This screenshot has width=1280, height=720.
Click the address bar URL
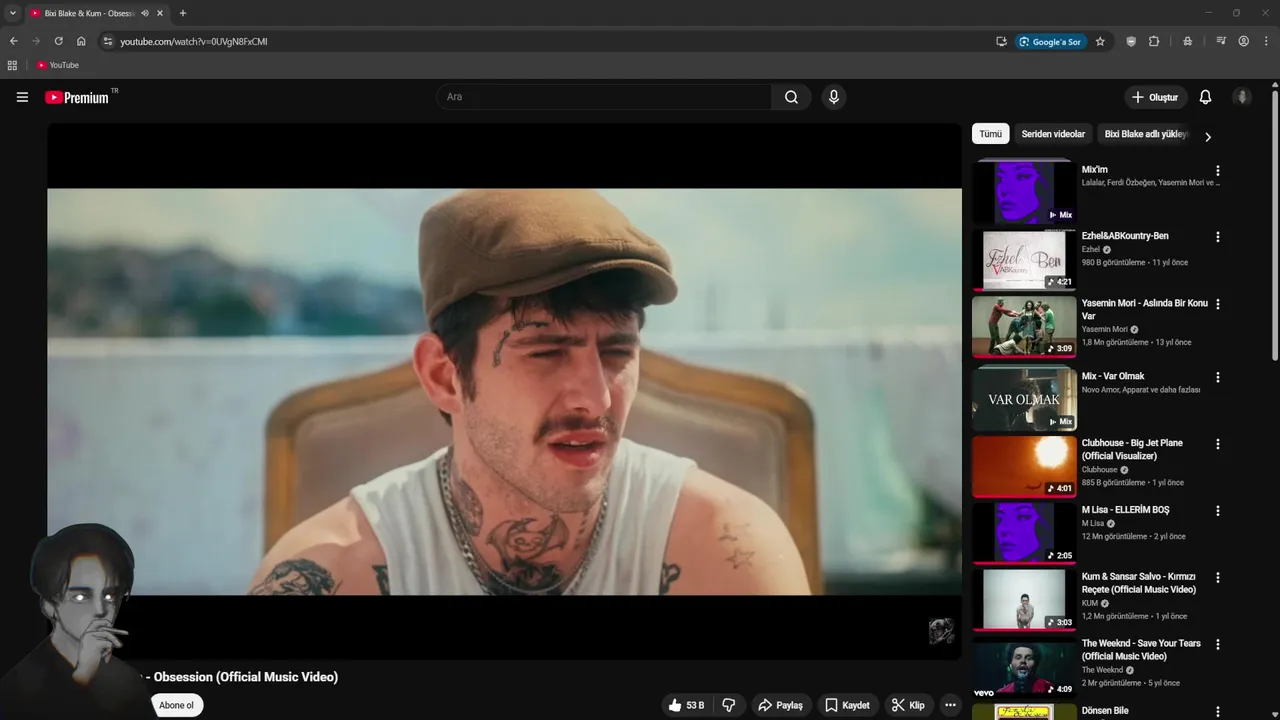click(x=193, y=41)
